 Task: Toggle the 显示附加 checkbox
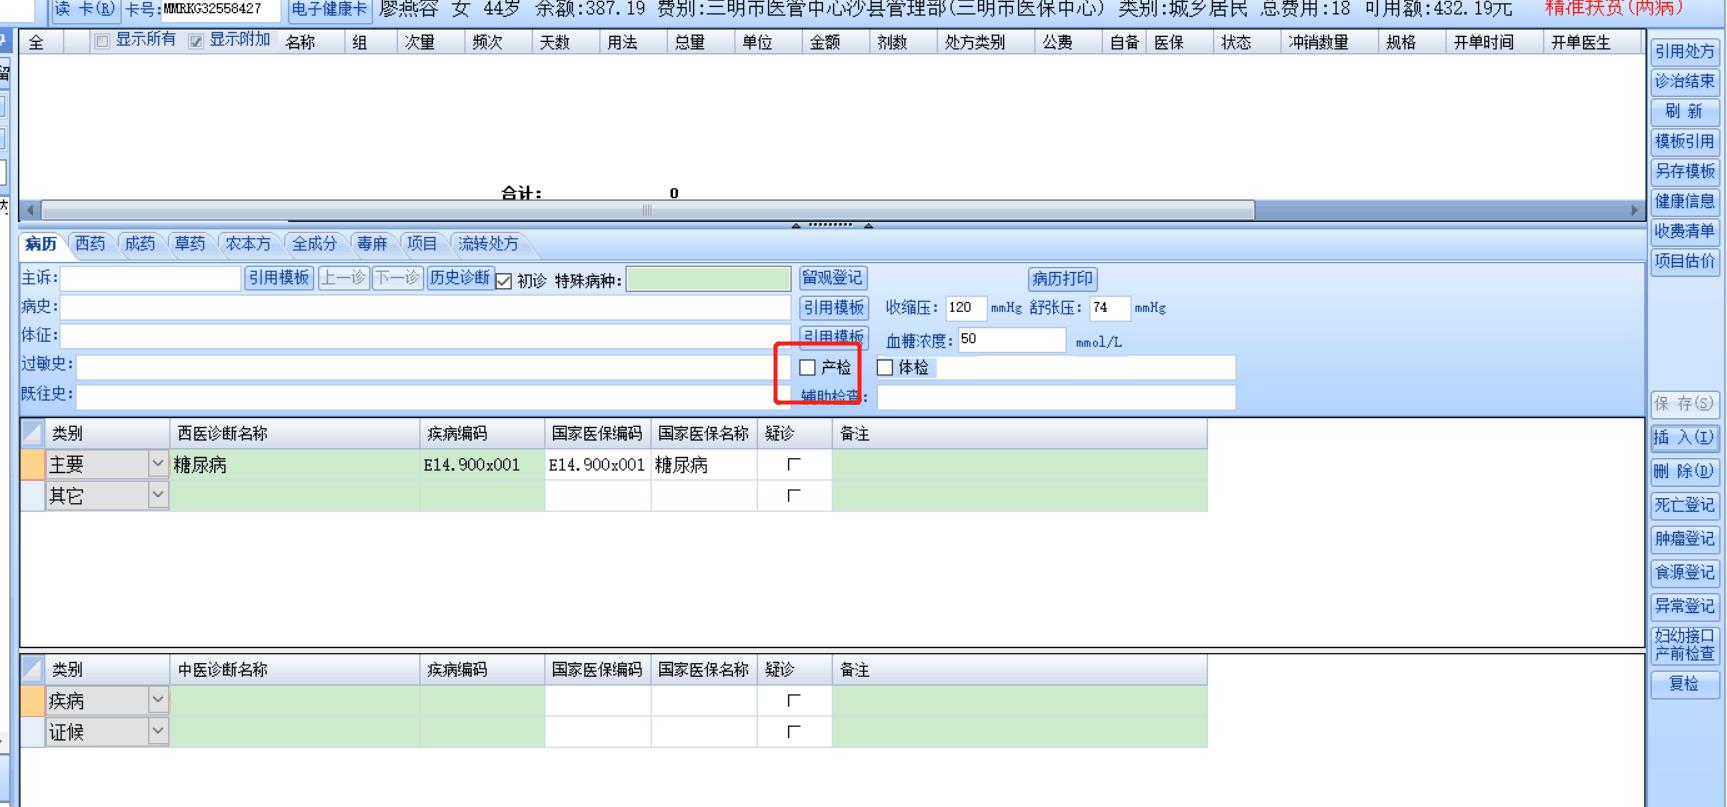click(x=196, y=41)
